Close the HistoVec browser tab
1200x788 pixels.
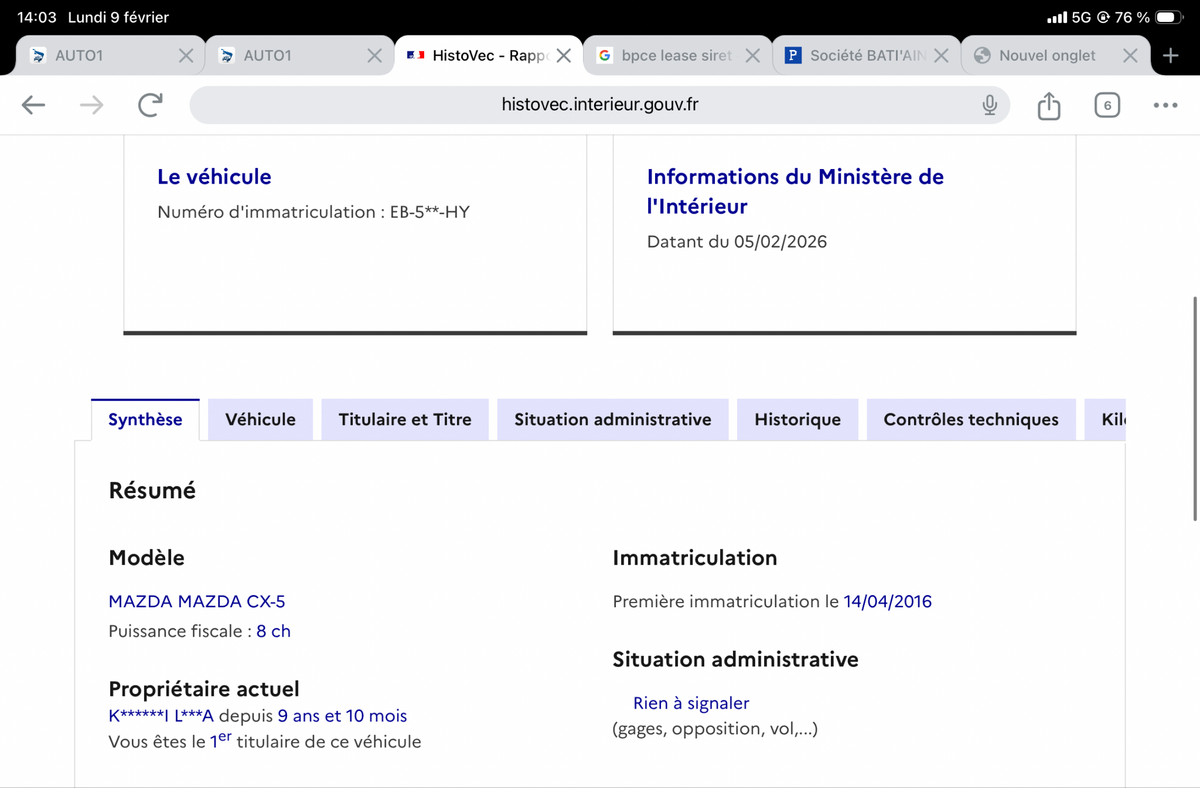[x=564, y=56]
